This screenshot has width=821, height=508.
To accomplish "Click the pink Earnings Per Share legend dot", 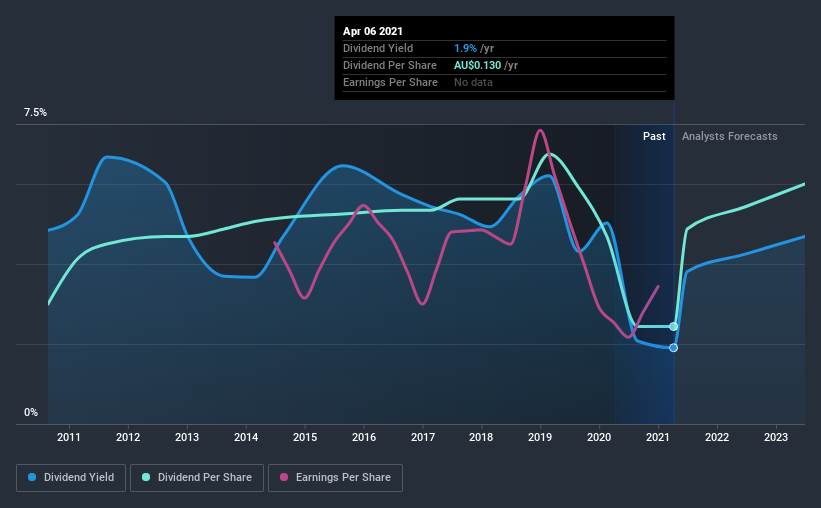I will click(x=284, y=477).
